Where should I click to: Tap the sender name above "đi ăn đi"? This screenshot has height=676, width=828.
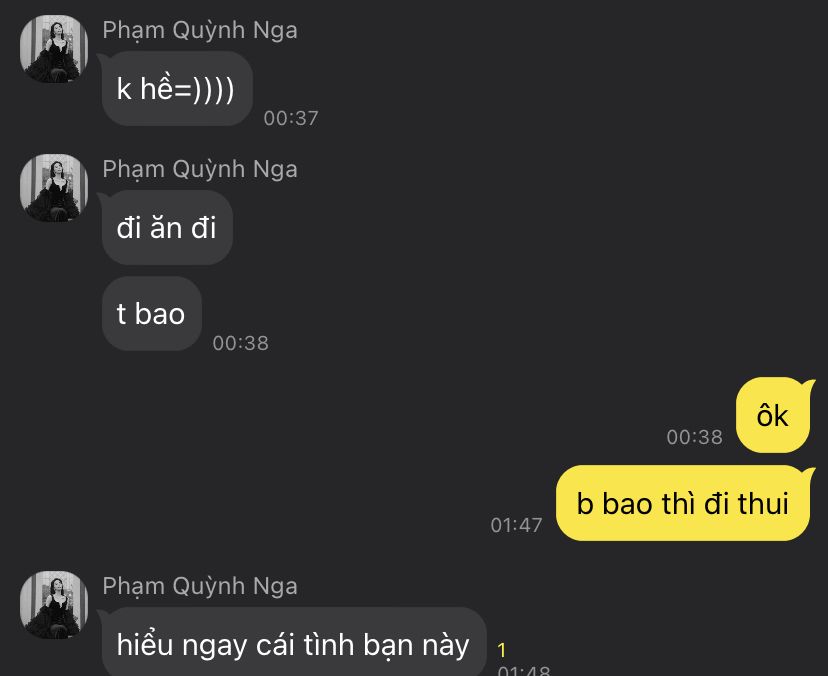point(200,169)
